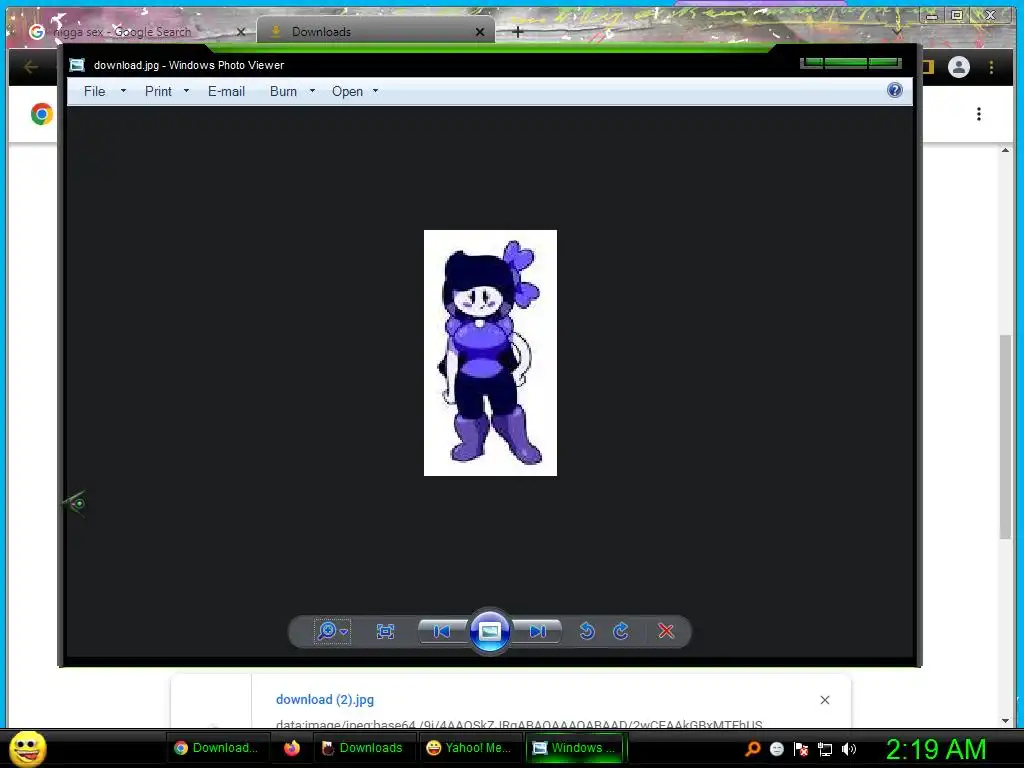Remove download (2).jpg from the list
The width and height of the screenshot is (1024, 768).
tap(825, 700)
